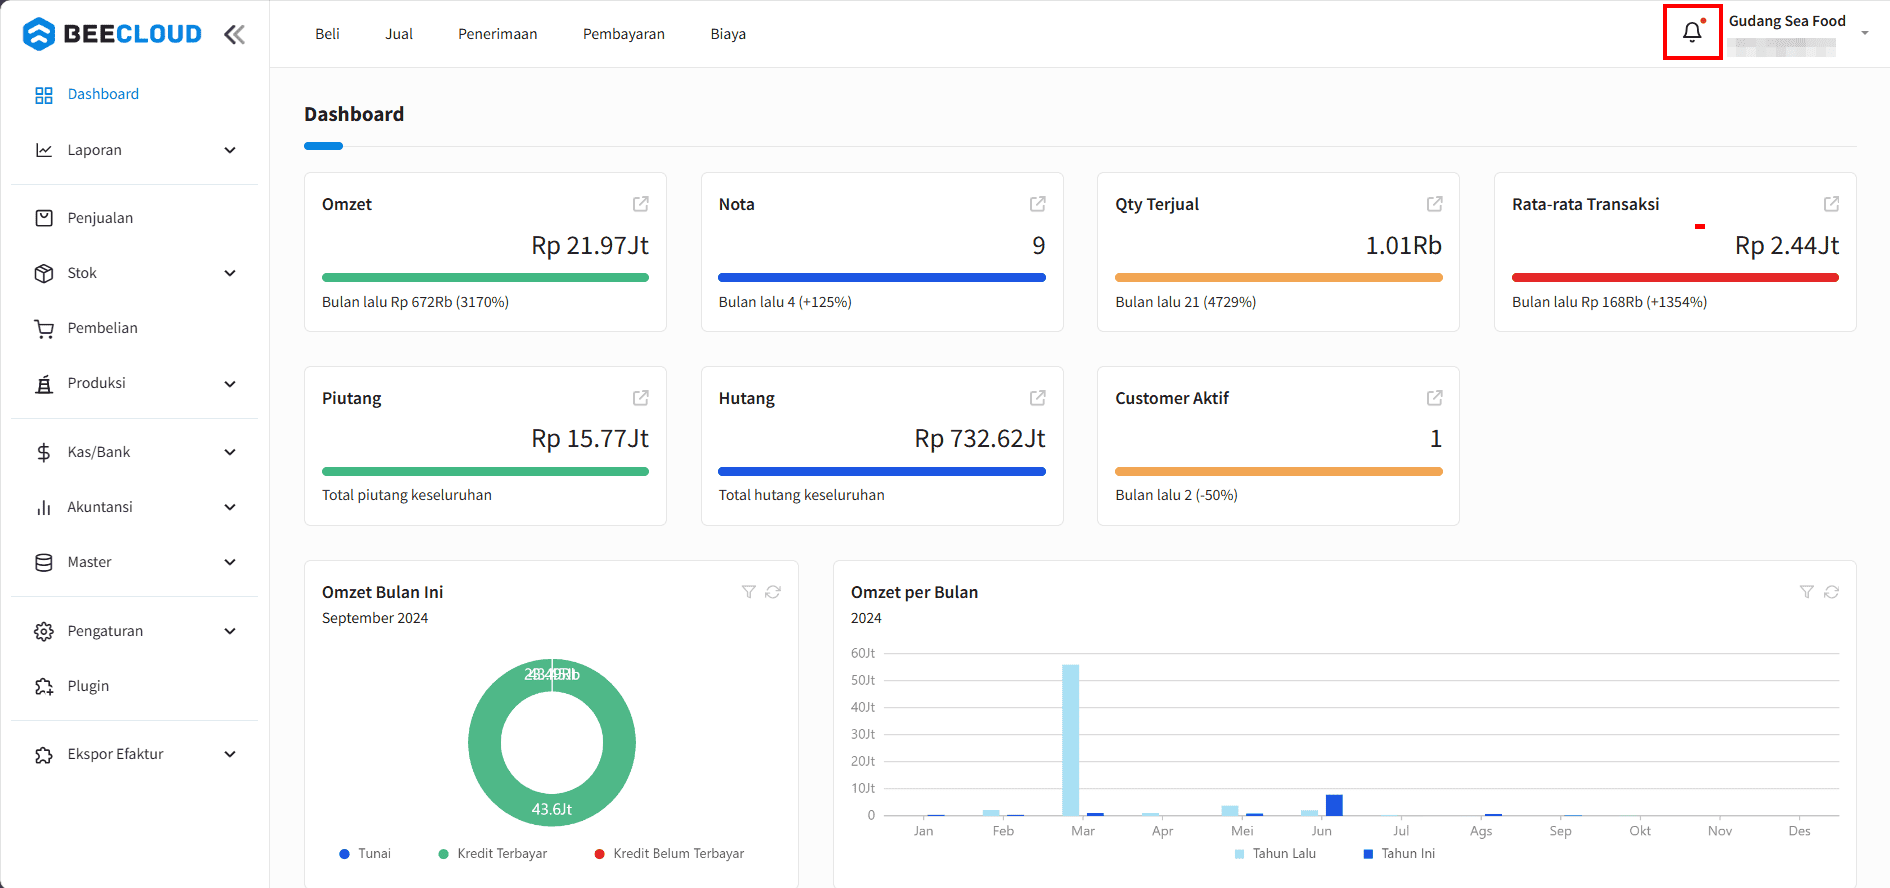Expand the Master menu chevron

tap(230, 562)
